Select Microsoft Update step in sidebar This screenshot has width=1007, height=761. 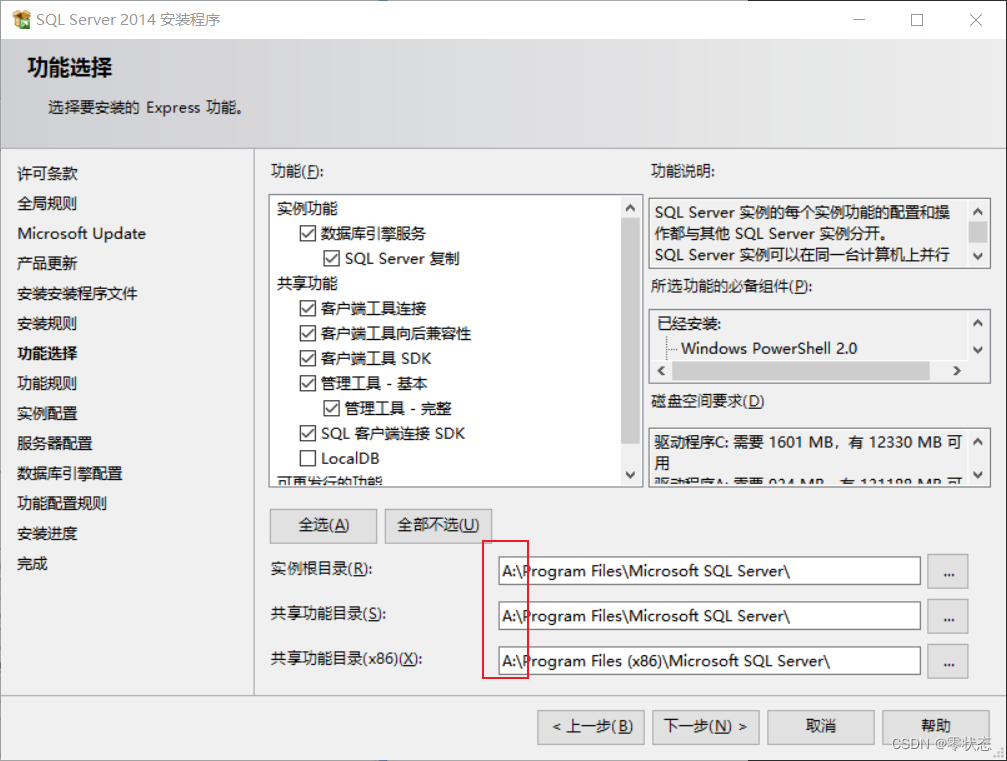tap(82, 233)
